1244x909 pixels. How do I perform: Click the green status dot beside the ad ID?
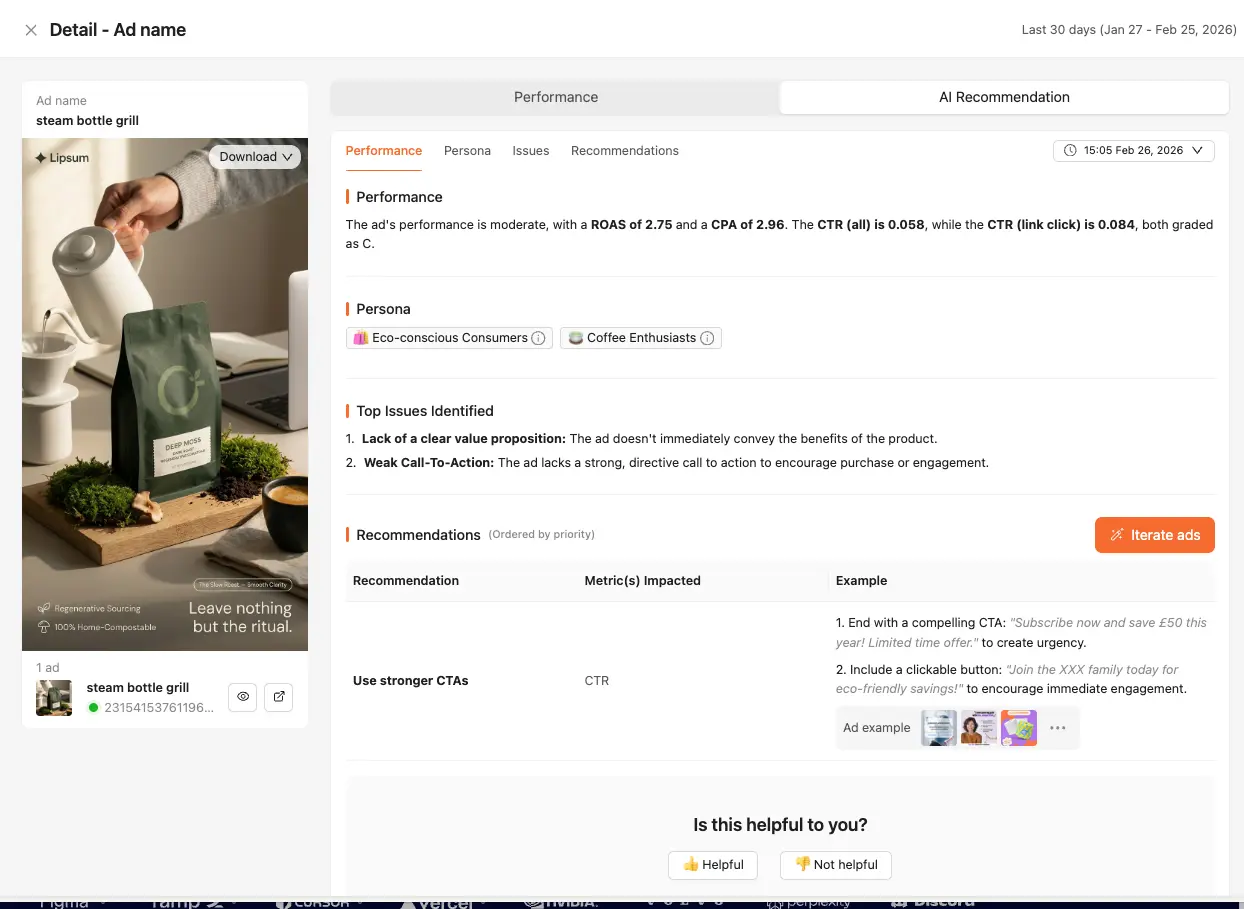[91, 706]
